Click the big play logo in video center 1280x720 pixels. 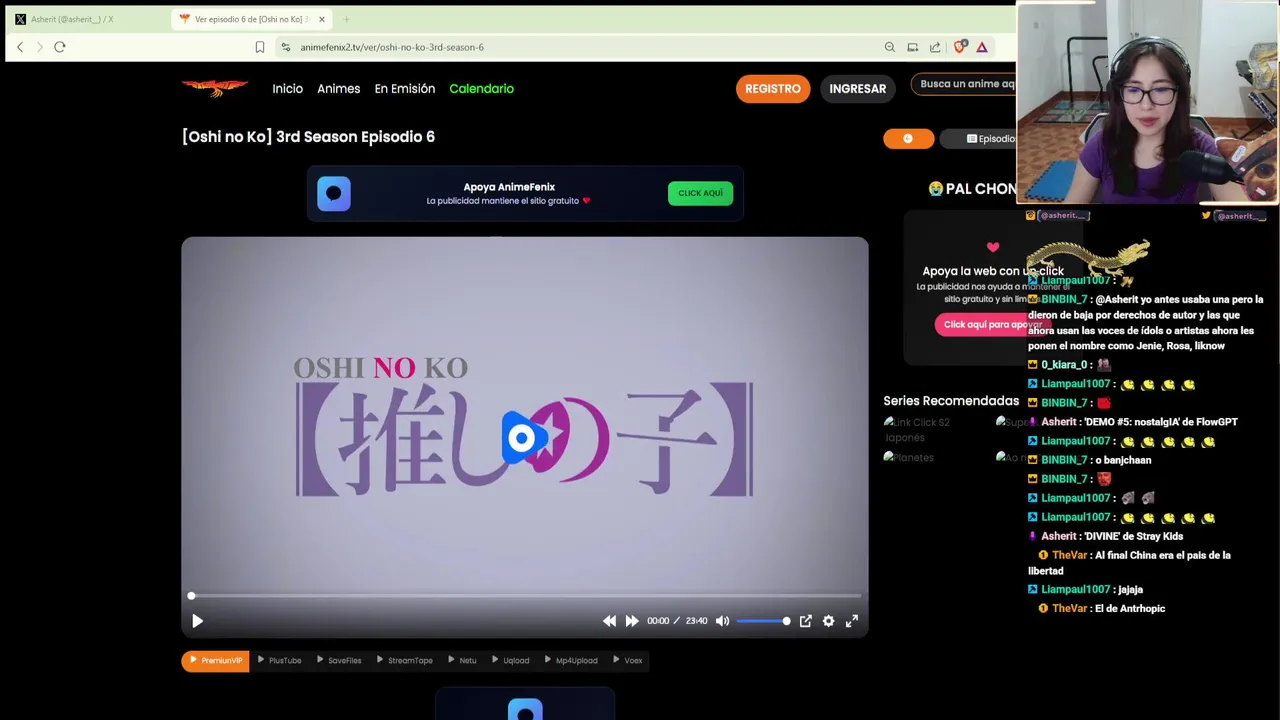524,438
